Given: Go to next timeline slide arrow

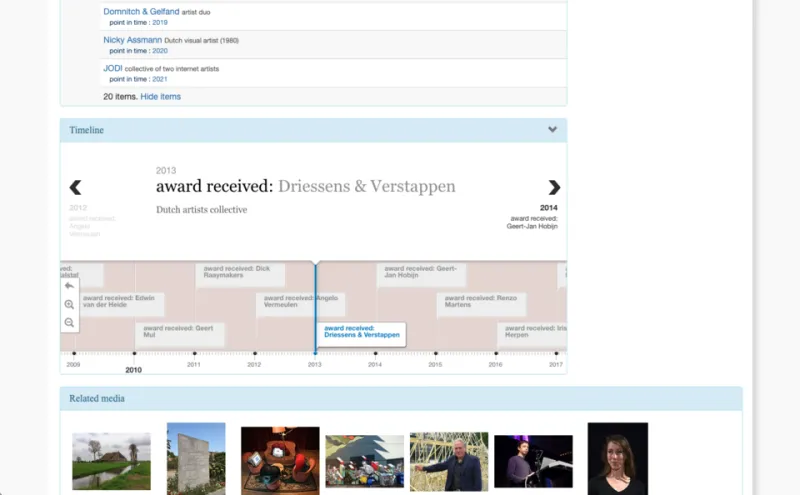Looking at the screenshot, I should coord(554,187).
